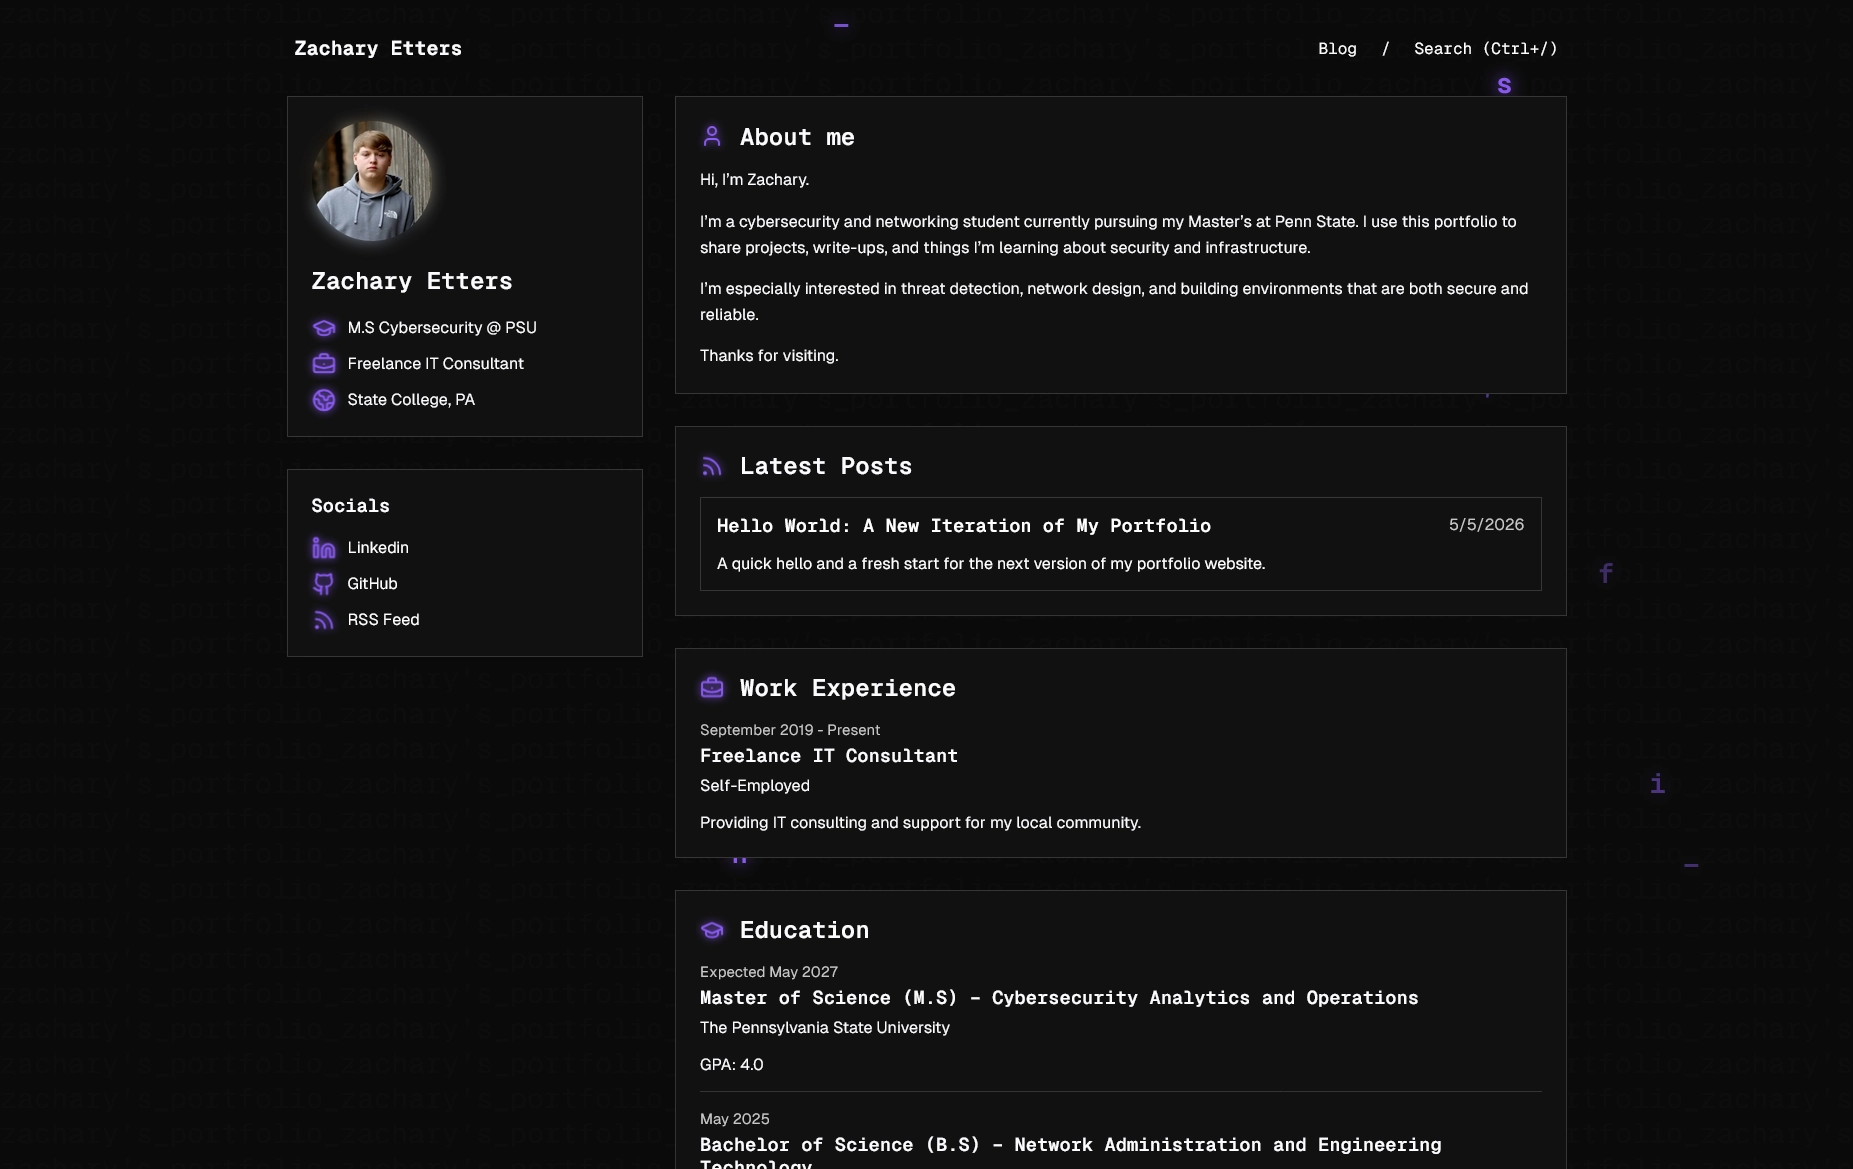The width and height of the screenshot is (1853, 1169).
Task: Click the About me heading
Action: (x=797, y=137)
